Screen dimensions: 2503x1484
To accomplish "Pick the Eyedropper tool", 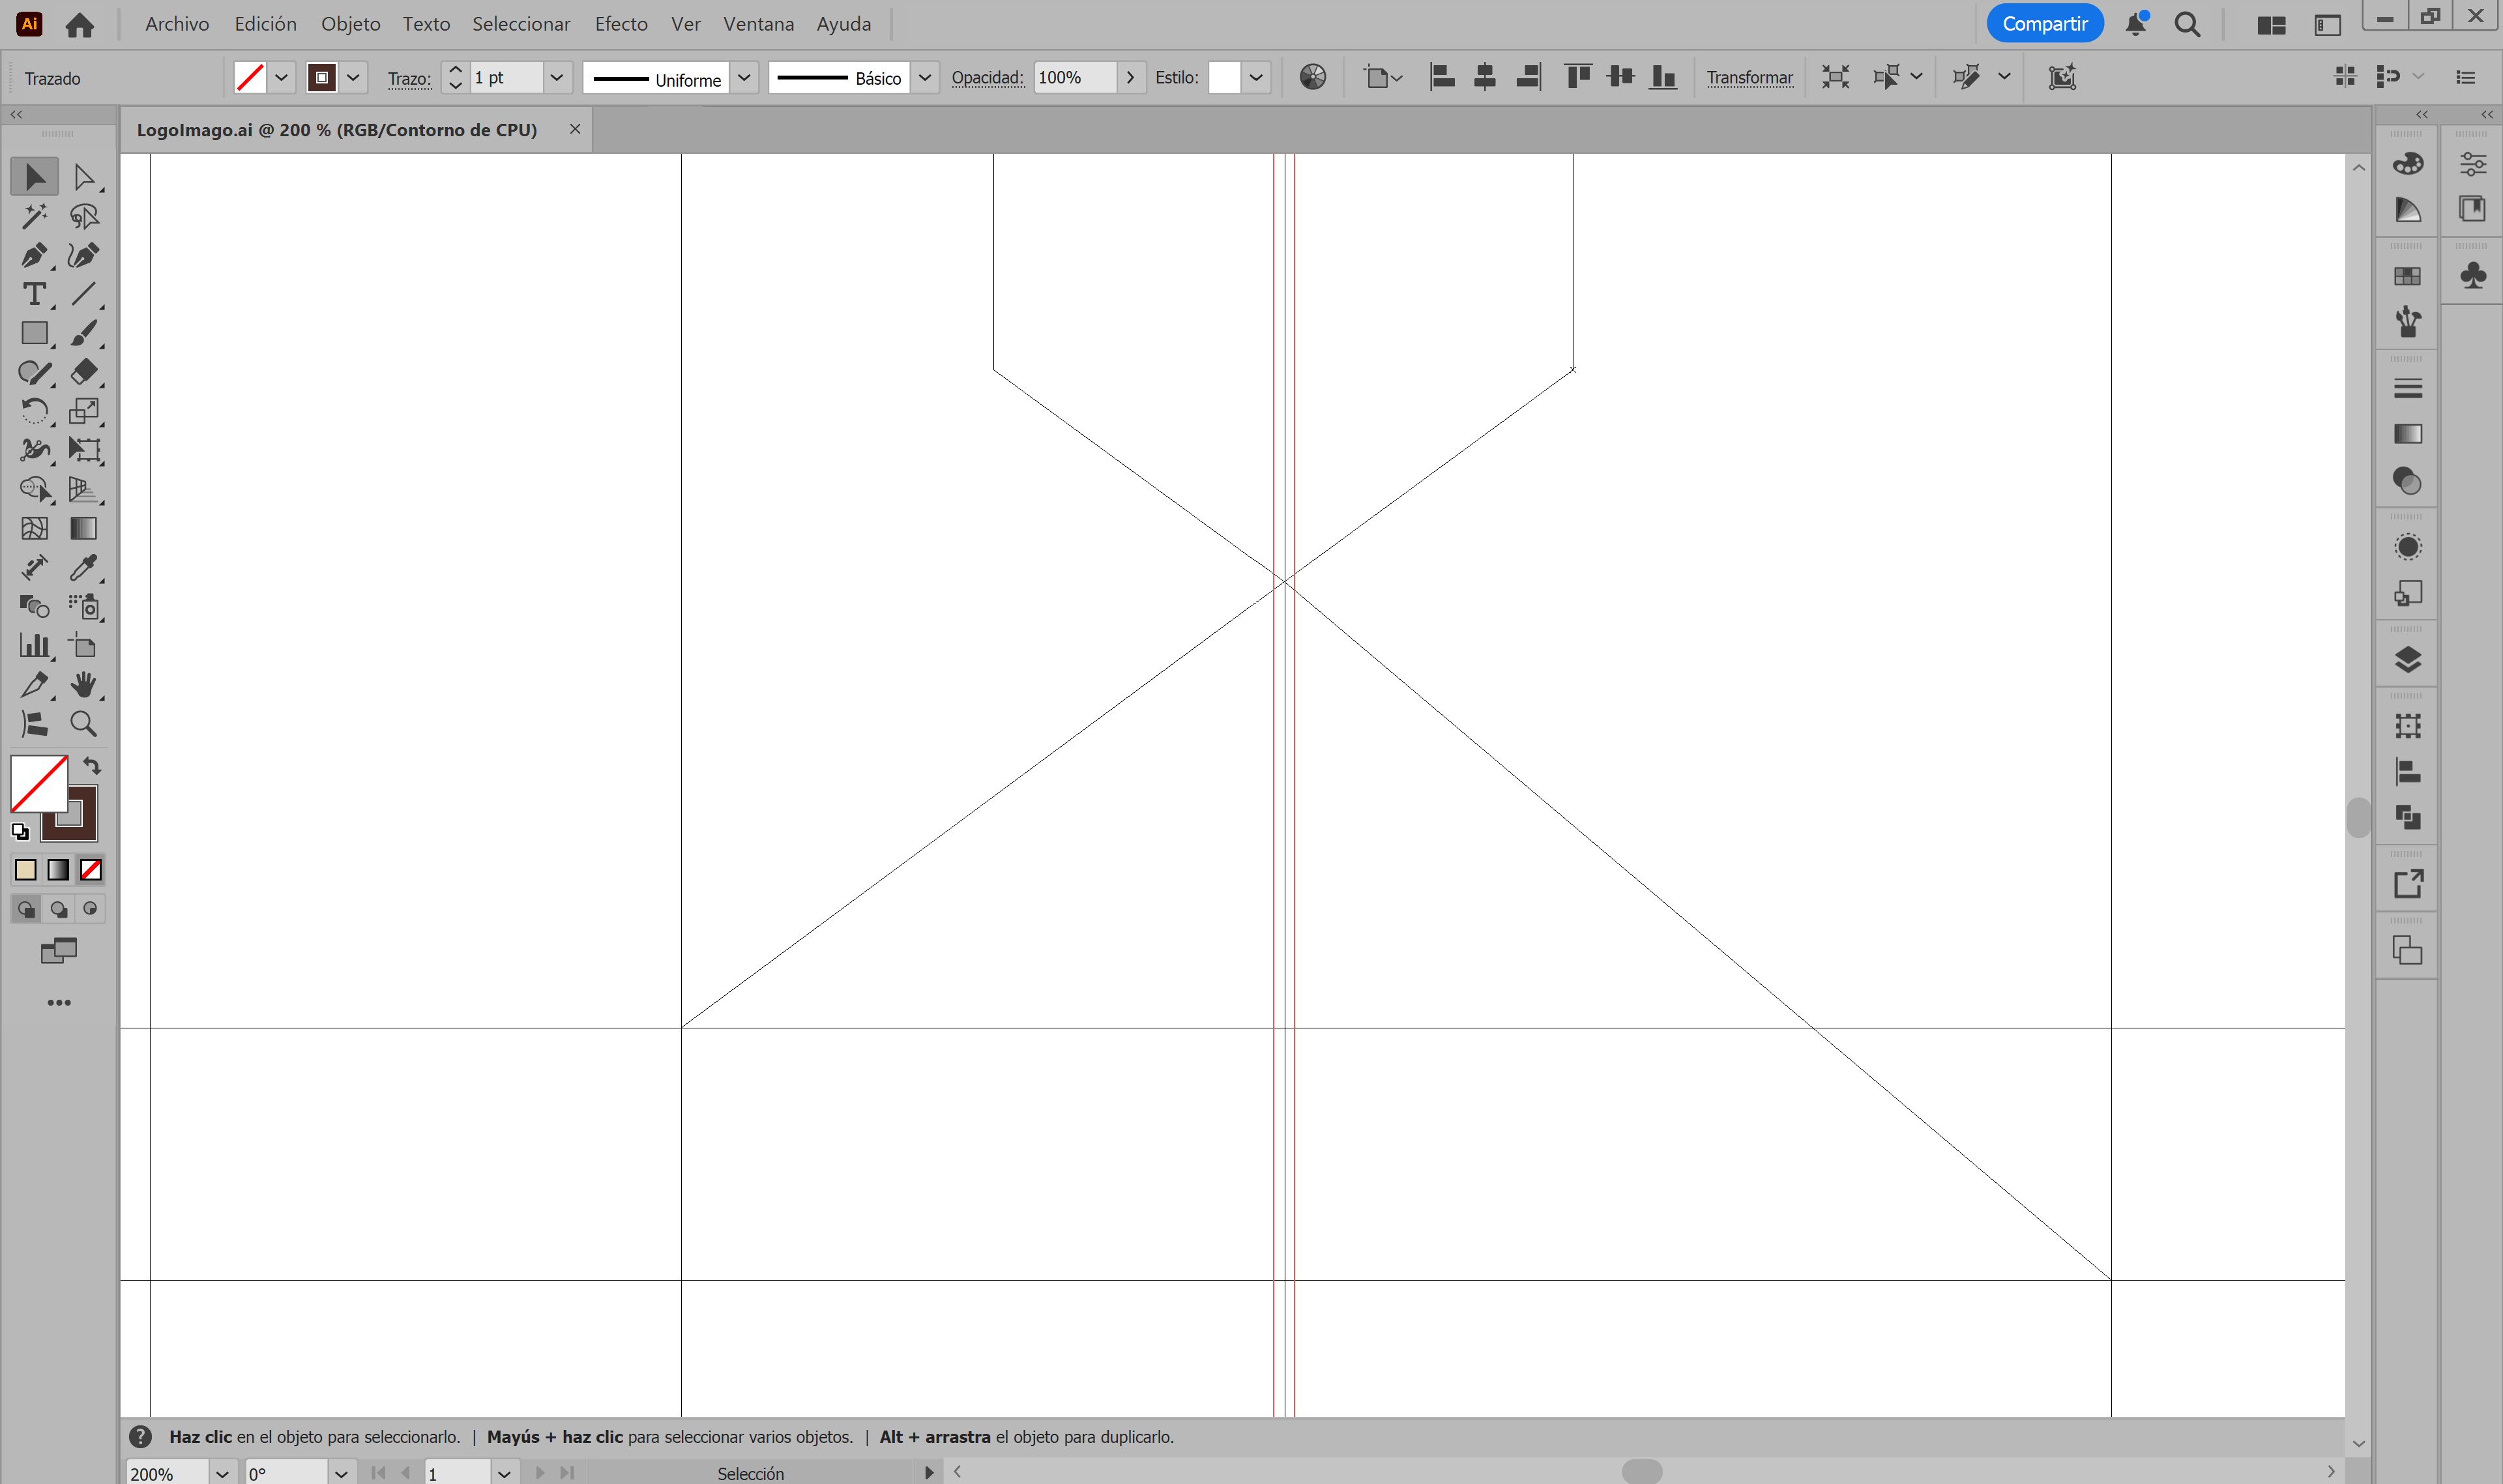I will pos(84,568).
